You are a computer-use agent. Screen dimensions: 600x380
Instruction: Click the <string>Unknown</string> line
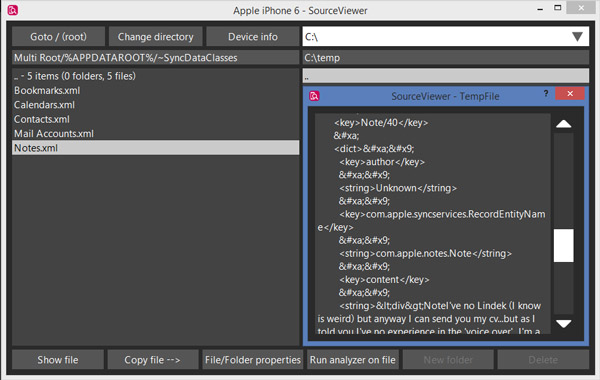(x=398, y=188)
